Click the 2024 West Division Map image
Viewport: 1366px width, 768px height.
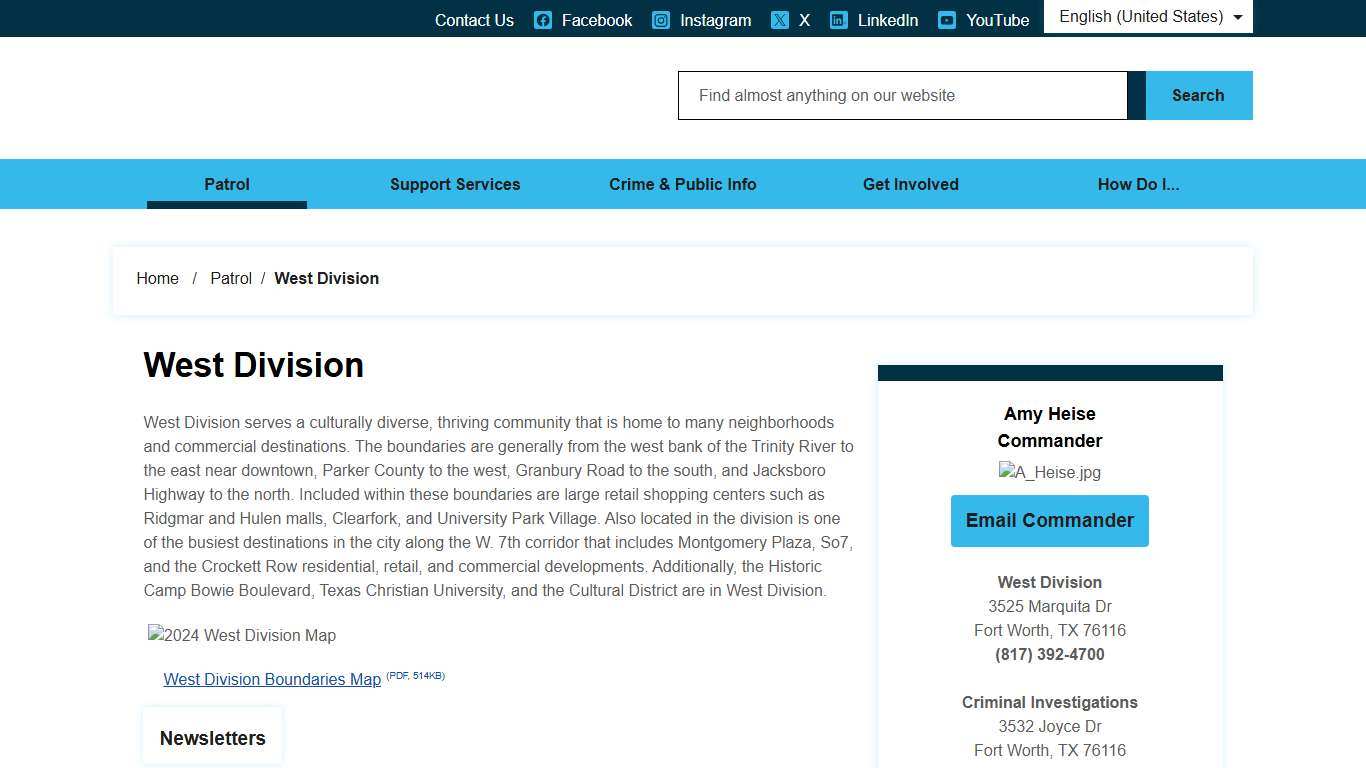[242, 636]
